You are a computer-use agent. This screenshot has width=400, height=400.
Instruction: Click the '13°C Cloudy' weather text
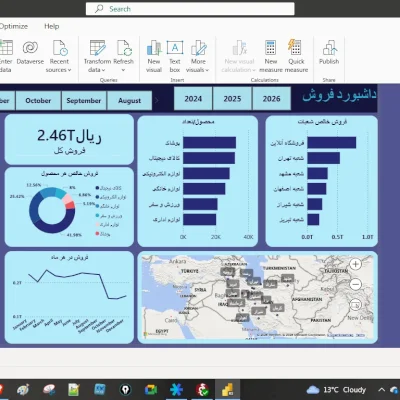[x=345, y=390]
